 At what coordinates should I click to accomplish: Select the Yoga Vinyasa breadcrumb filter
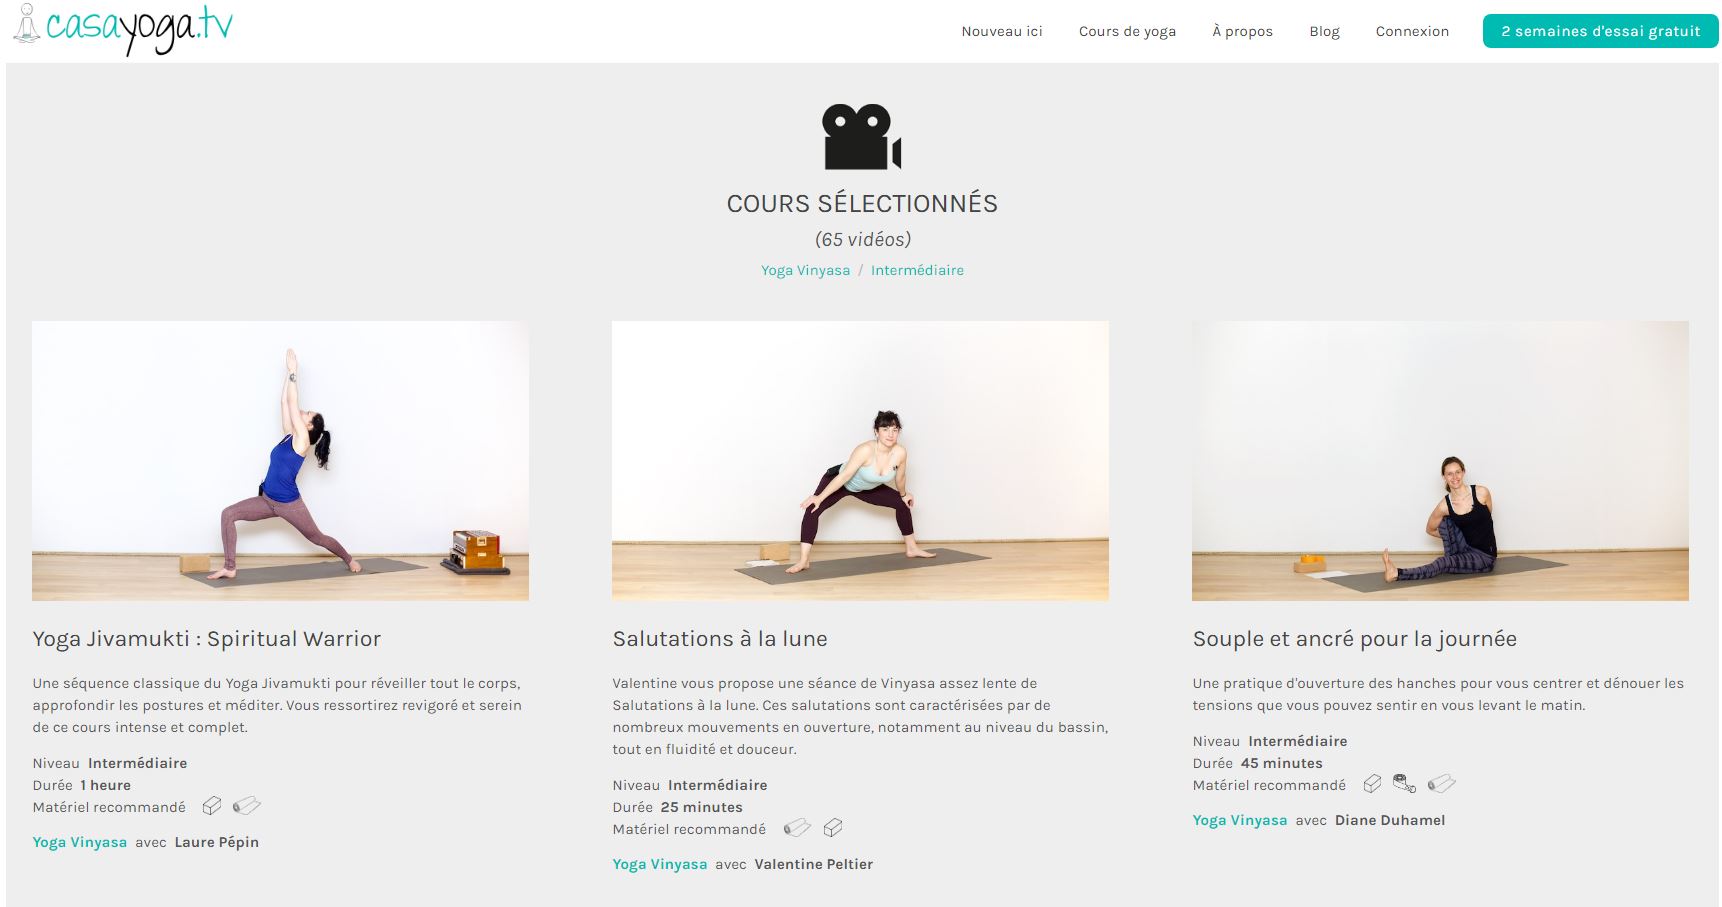click(805, 270)
